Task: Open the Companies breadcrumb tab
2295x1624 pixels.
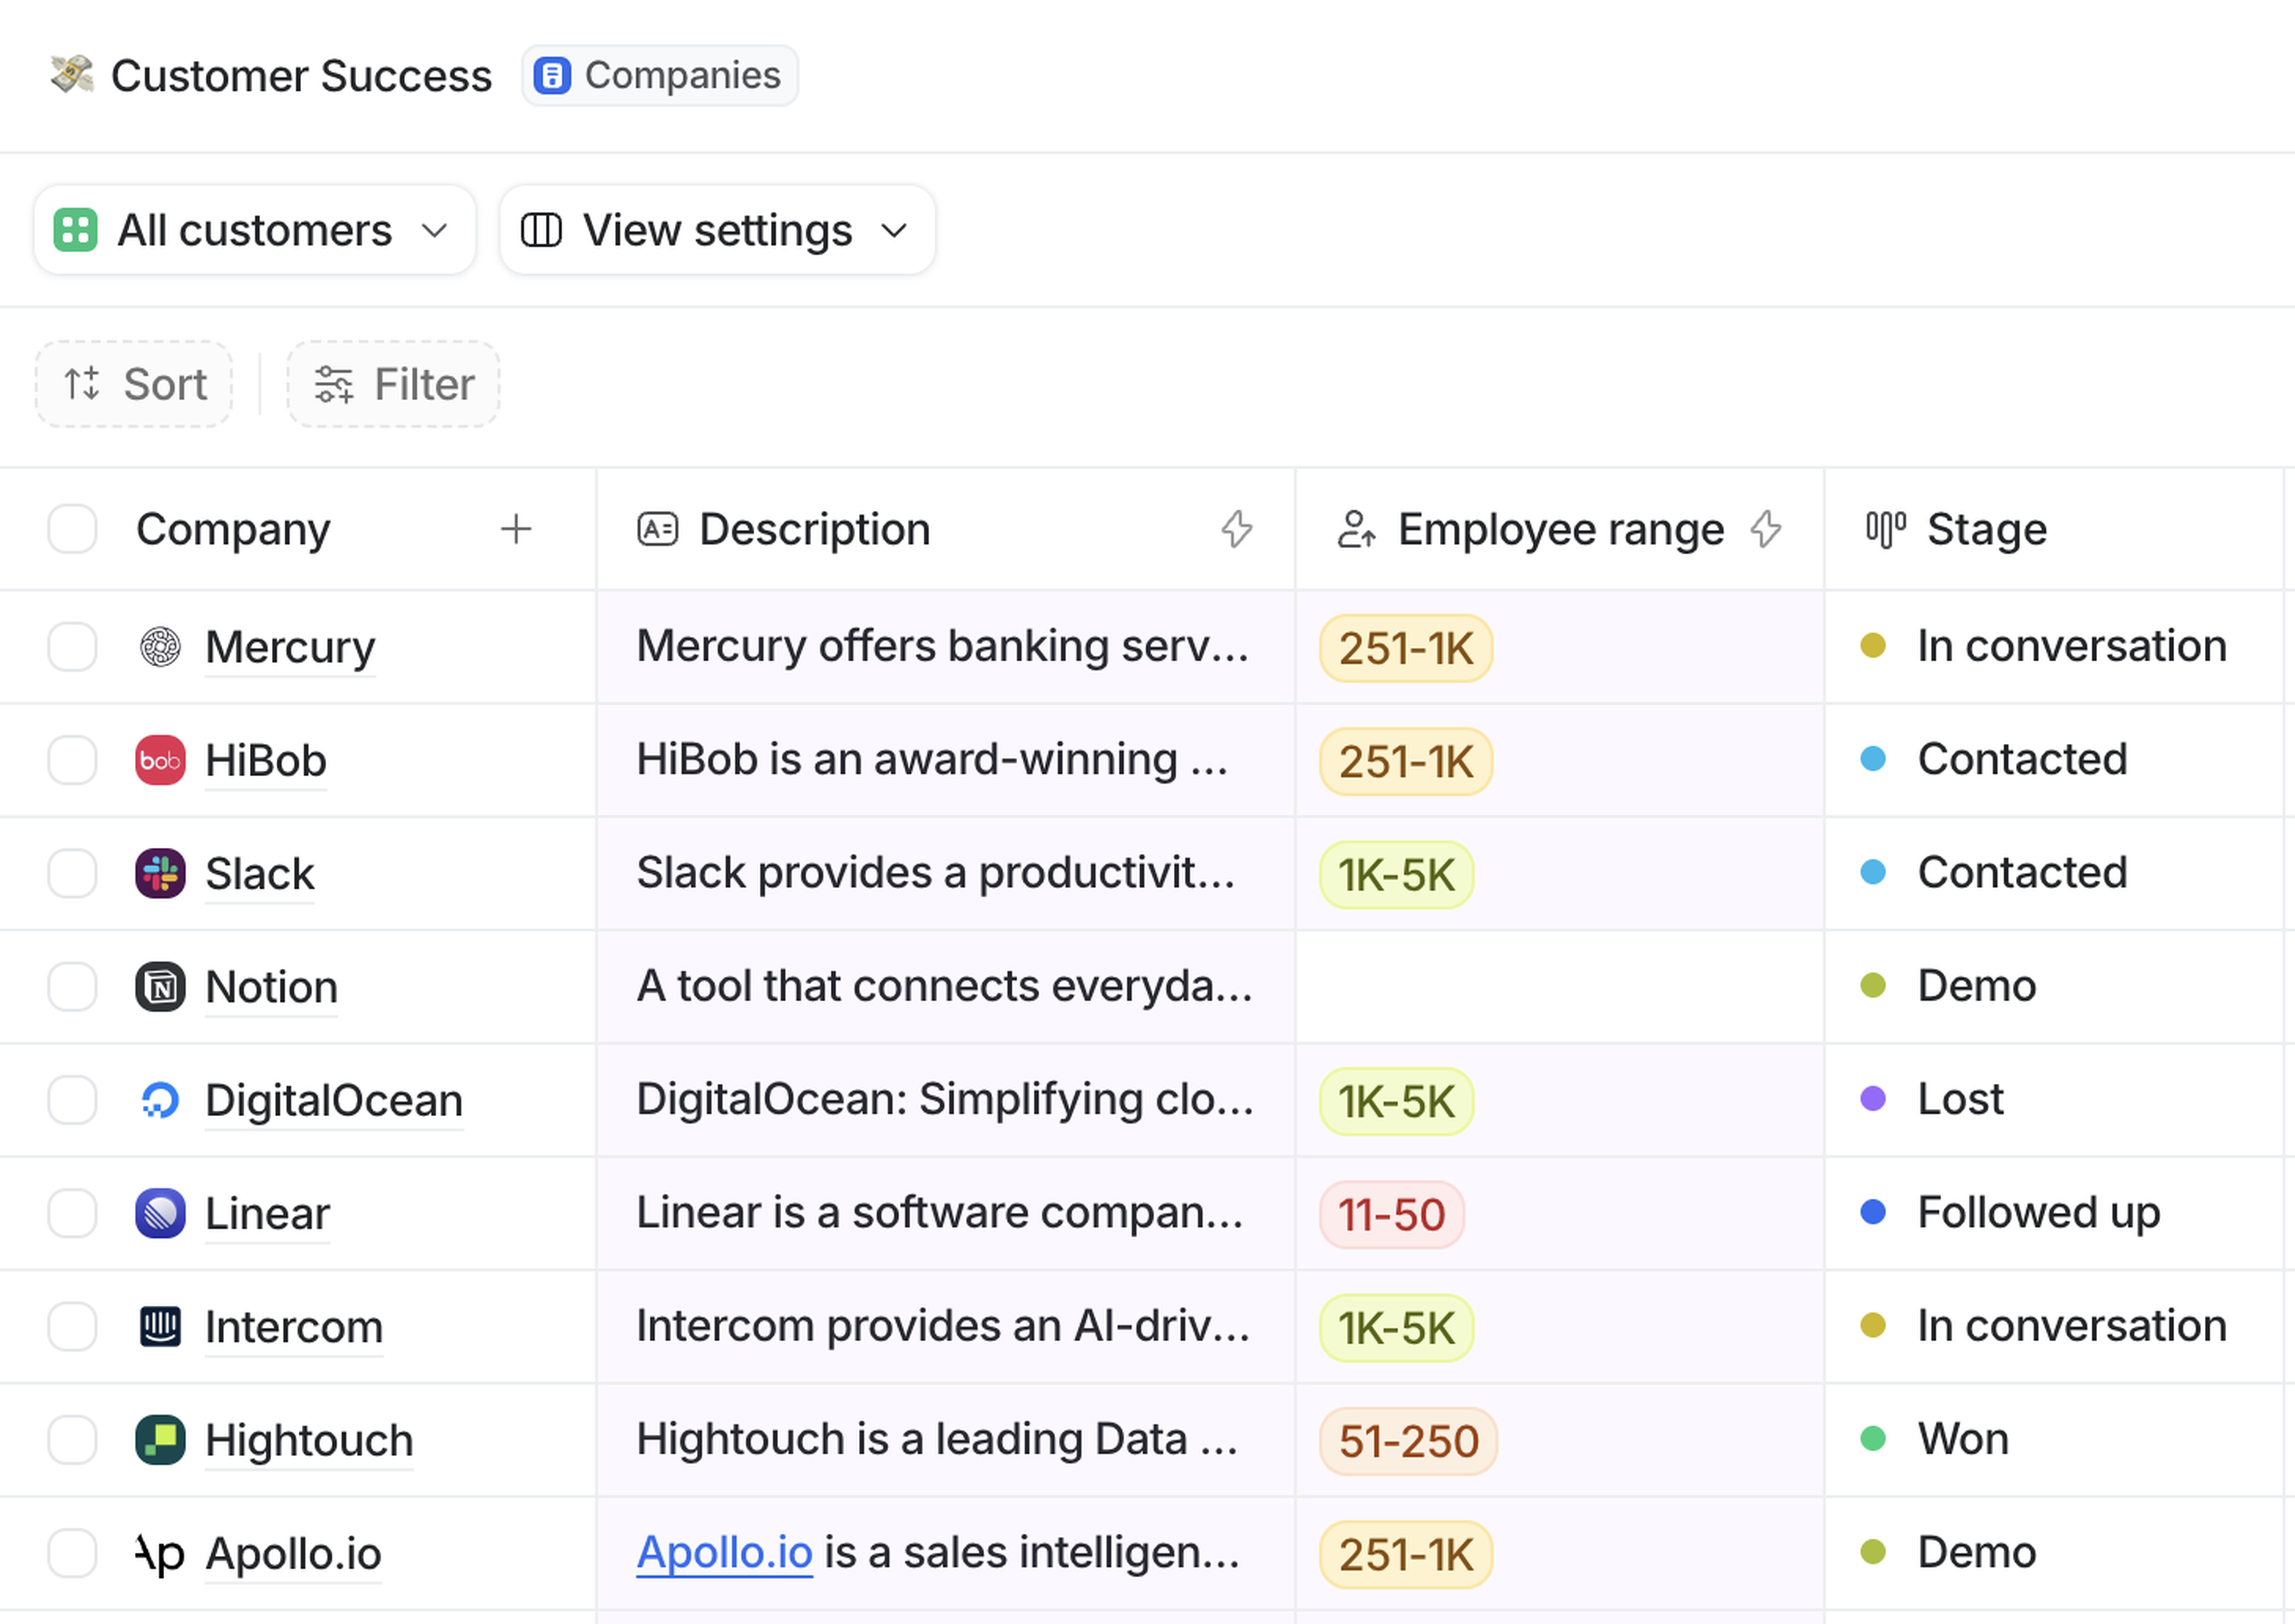Action: [659, 75]
